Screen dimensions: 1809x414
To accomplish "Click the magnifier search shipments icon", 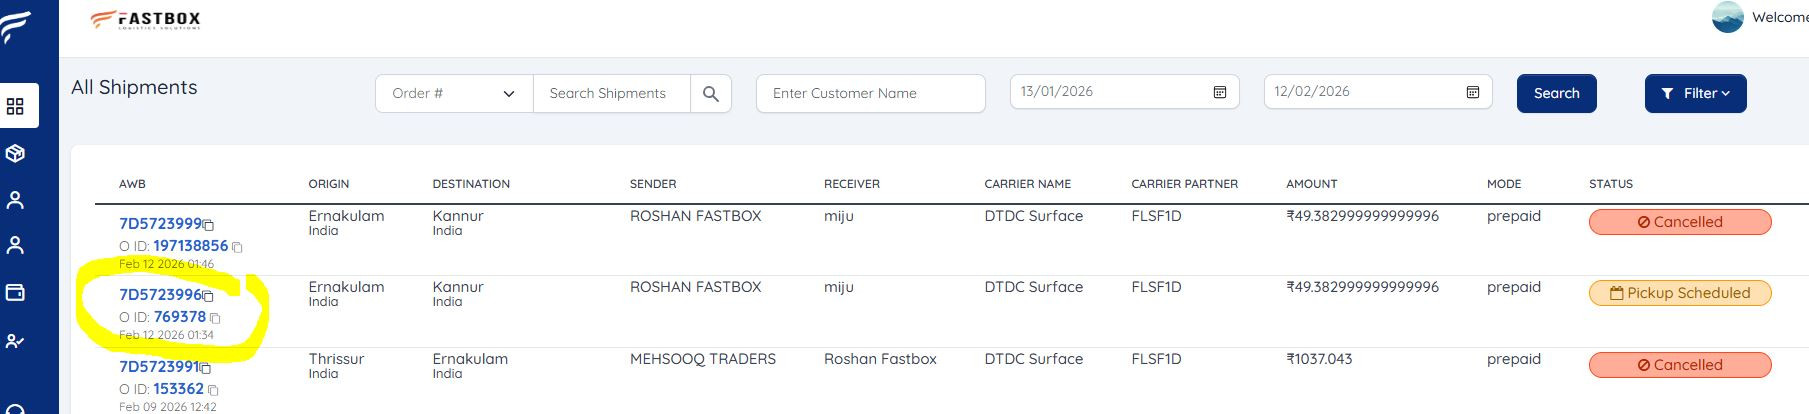I will [711, 93].
